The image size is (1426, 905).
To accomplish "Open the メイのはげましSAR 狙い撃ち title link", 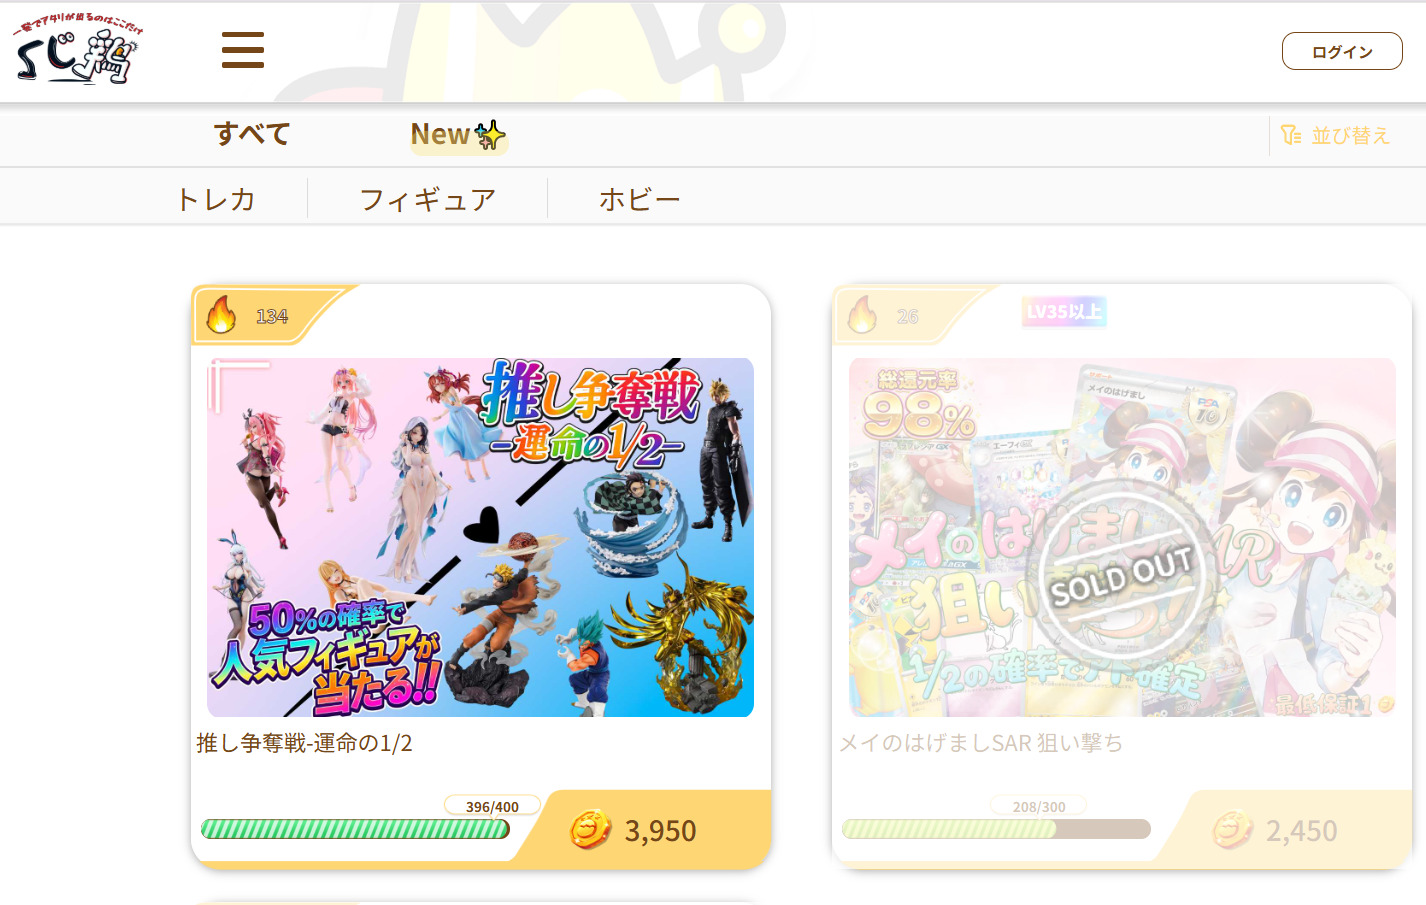I will pyautogui.click(x=981, y=743).
